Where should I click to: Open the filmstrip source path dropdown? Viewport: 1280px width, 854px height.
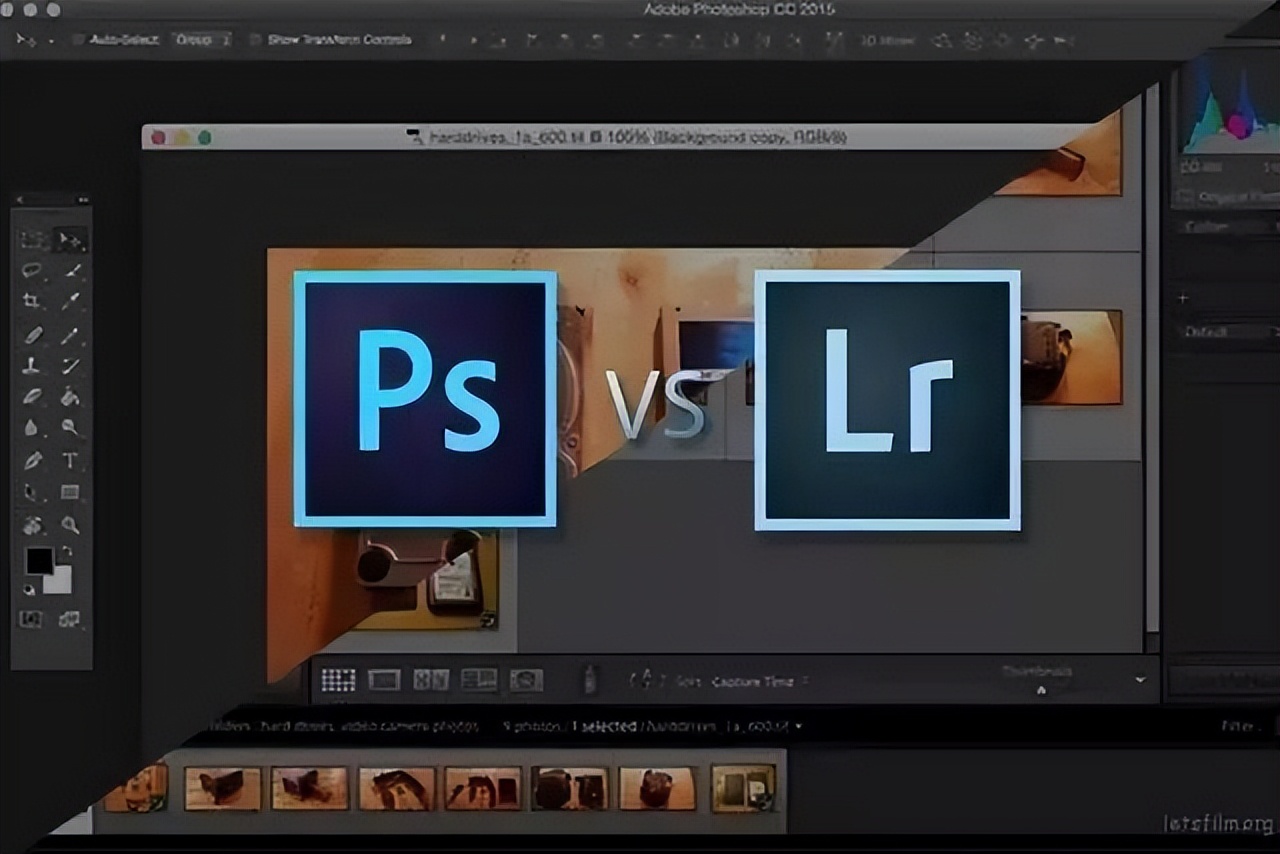coord(798,726)
